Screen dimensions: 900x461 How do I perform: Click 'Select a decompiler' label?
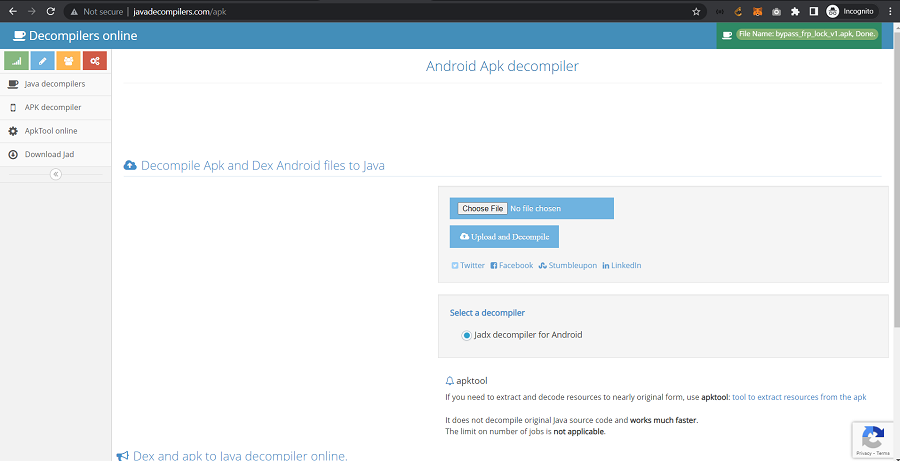(x=487, y=313)
